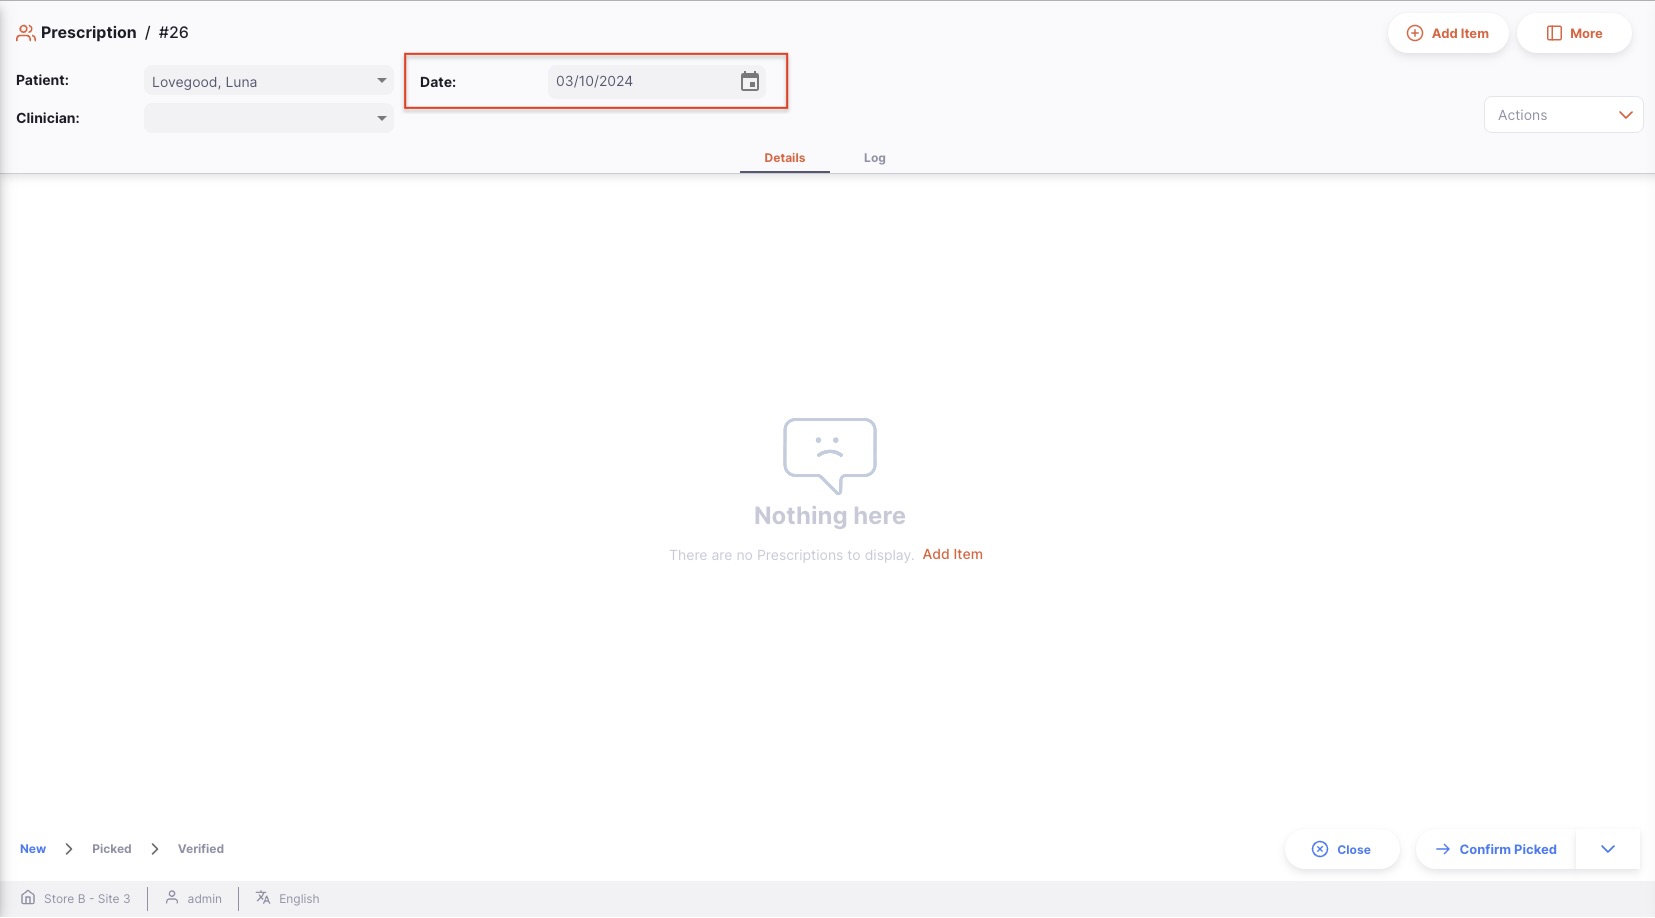Switch to the Log tab
The width and height of the screenshot is (1655, 918).
(x=874, y=158)
